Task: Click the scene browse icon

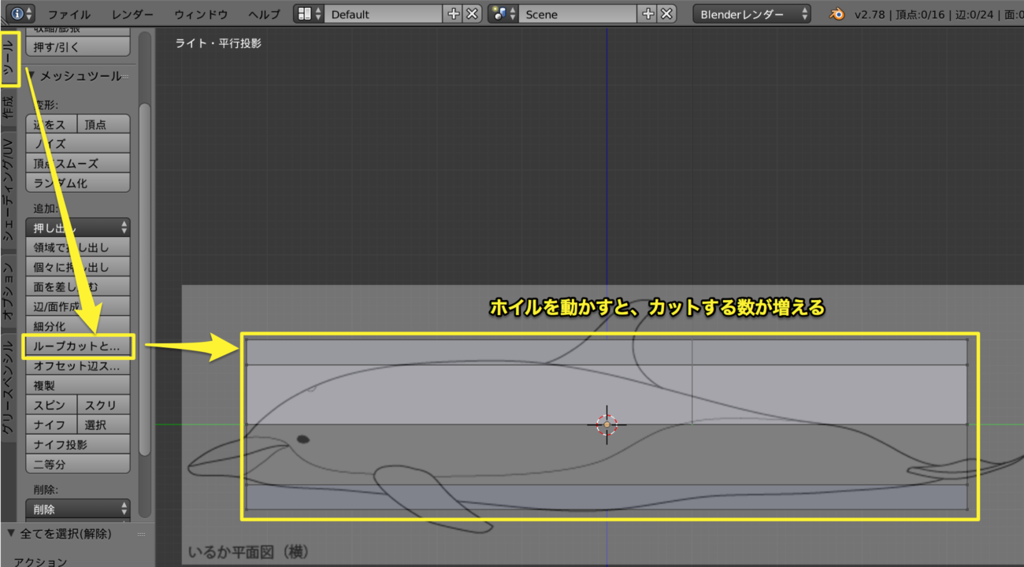Action: click(x=503, y=14)
